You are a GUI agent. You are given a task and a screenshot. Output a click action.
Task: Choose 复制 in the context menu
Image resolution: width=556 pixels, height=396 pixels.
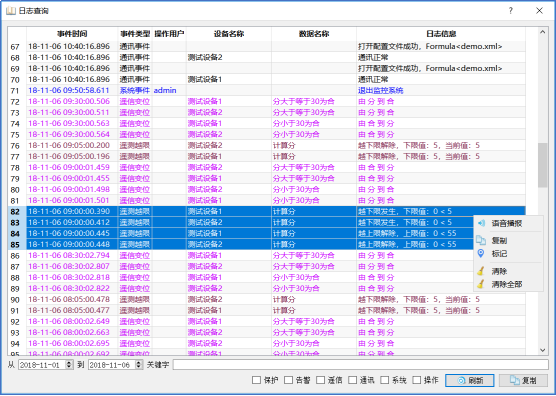pos(508,240)
